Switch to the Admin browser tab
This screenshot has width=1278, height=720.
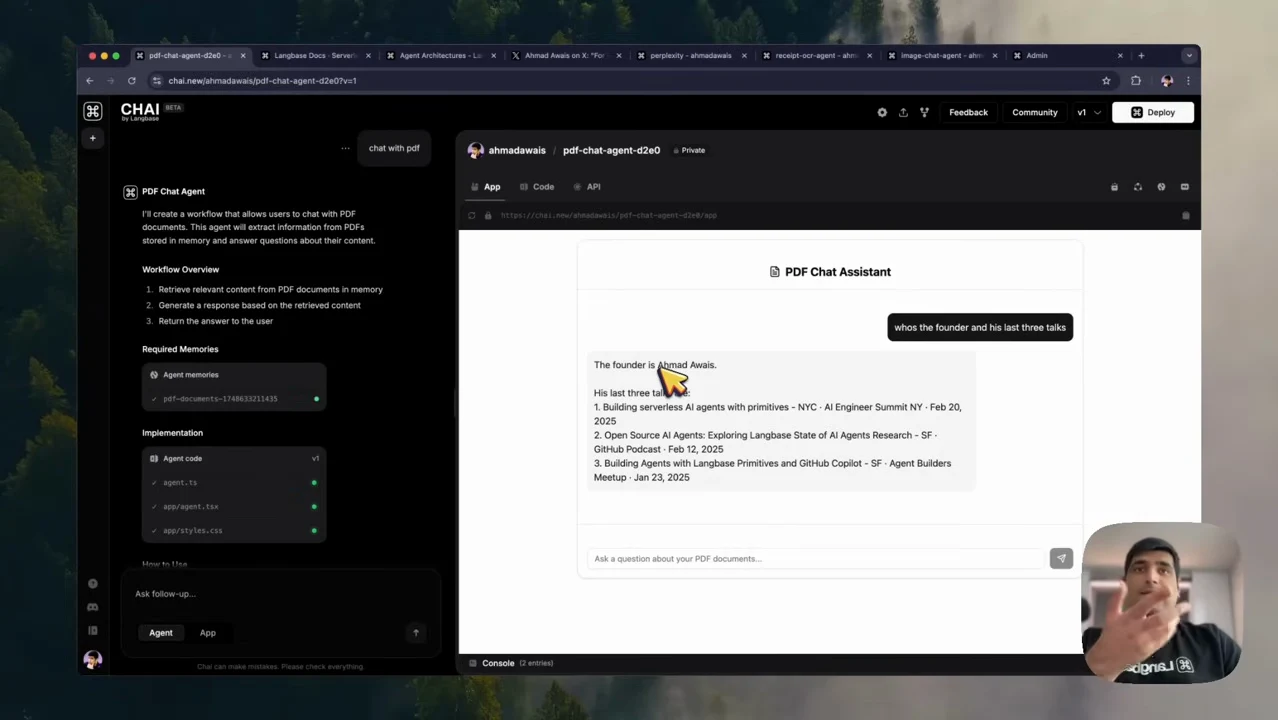pyautogui.click(x=1066, y=56)
